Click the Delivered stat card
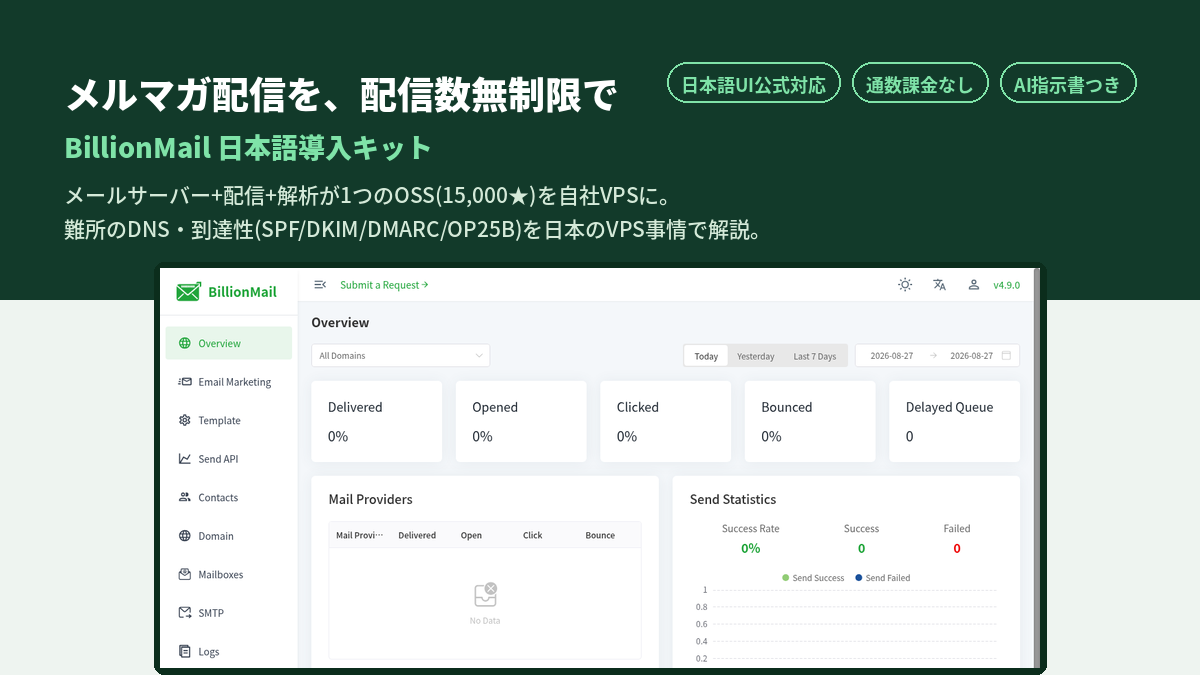 (x=377, y=421)
